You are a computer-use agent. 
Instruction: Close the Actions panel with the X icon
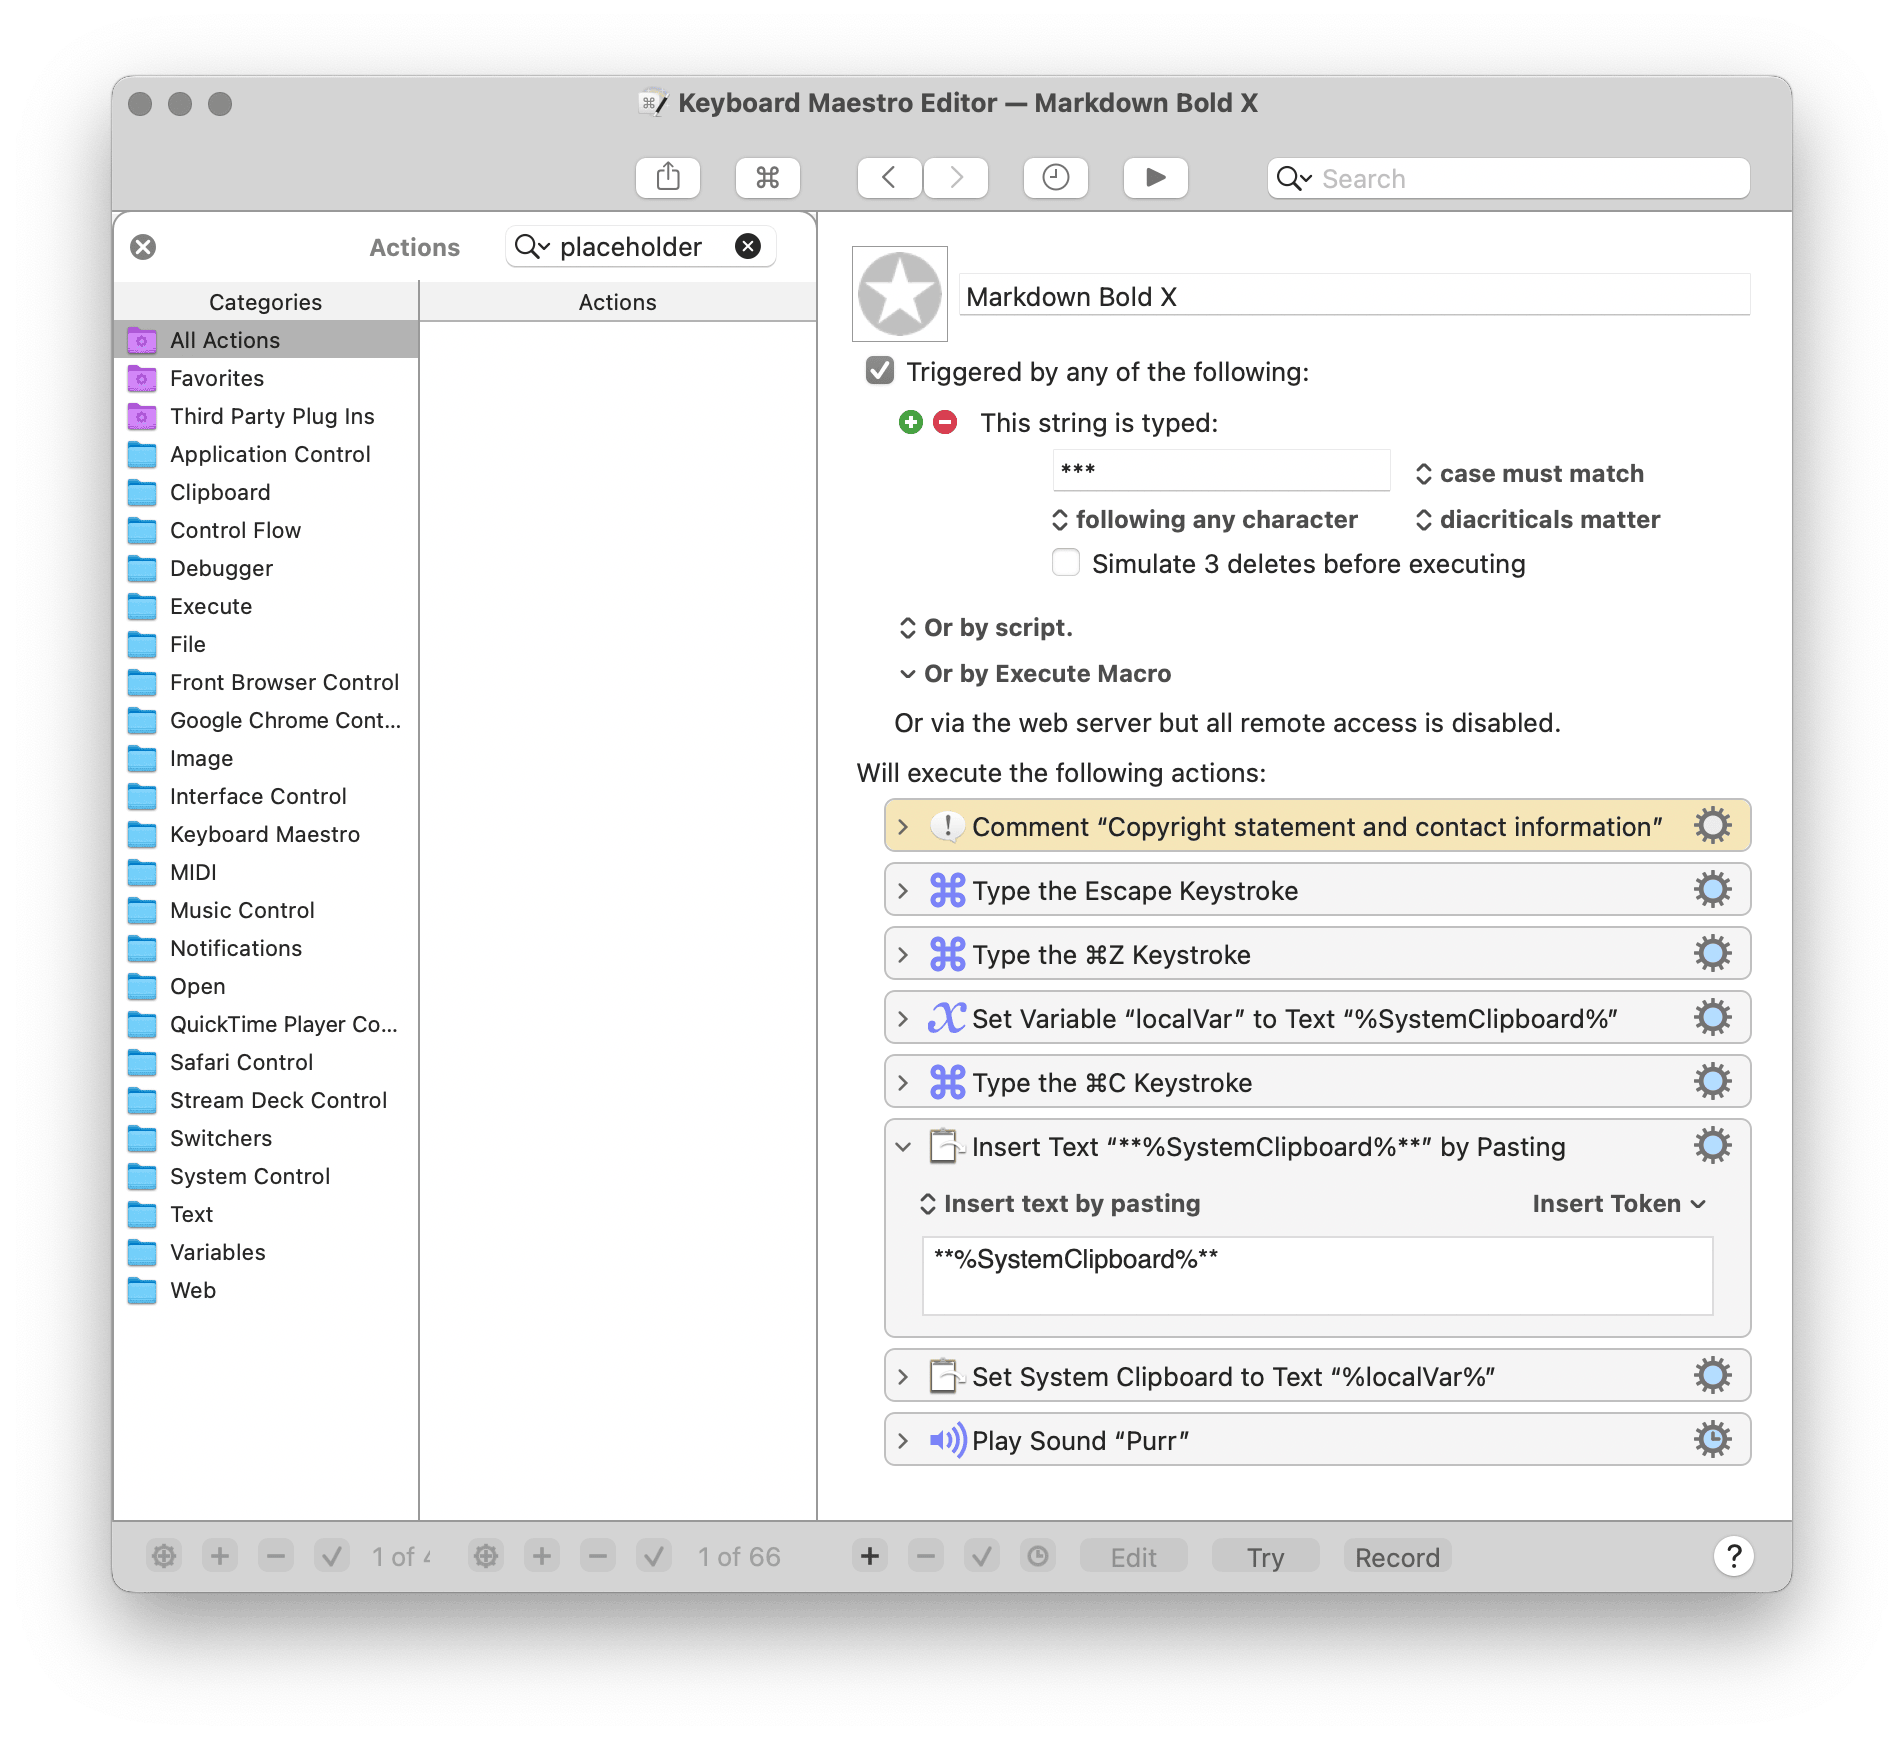144,247
